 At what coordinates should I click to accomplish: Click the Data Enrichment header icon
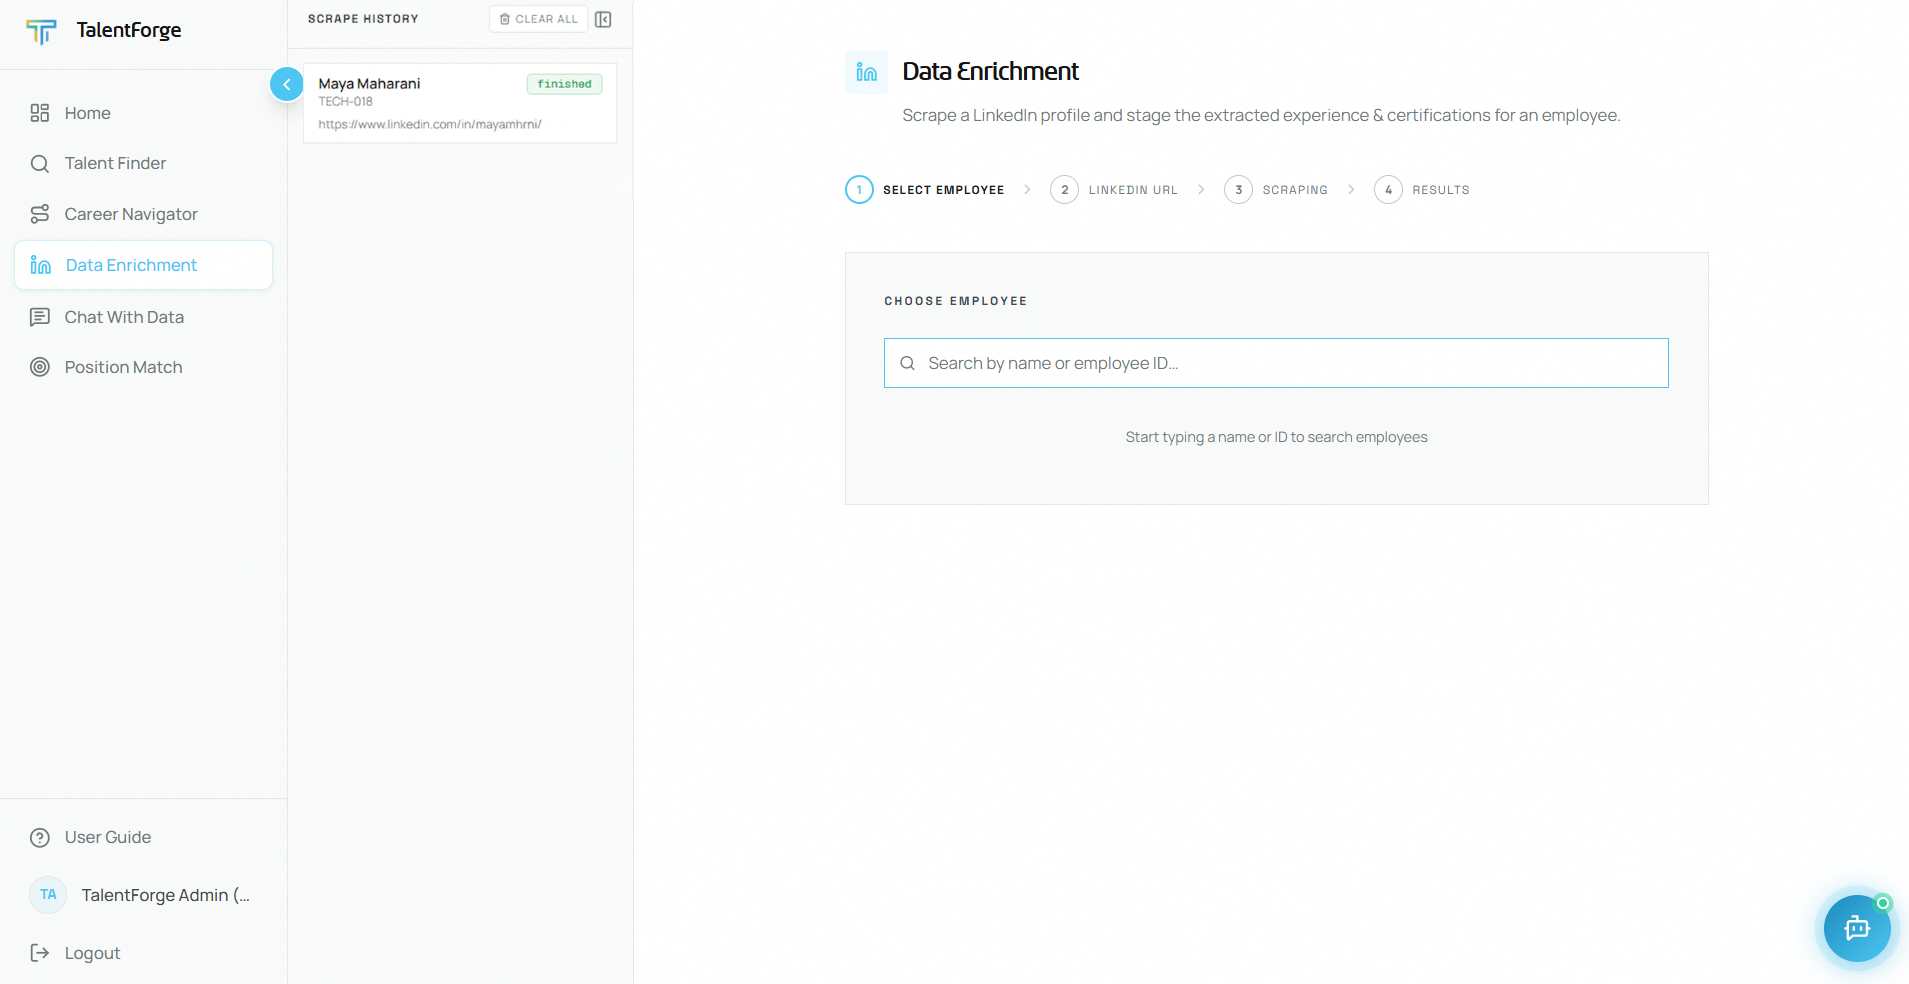866,72
